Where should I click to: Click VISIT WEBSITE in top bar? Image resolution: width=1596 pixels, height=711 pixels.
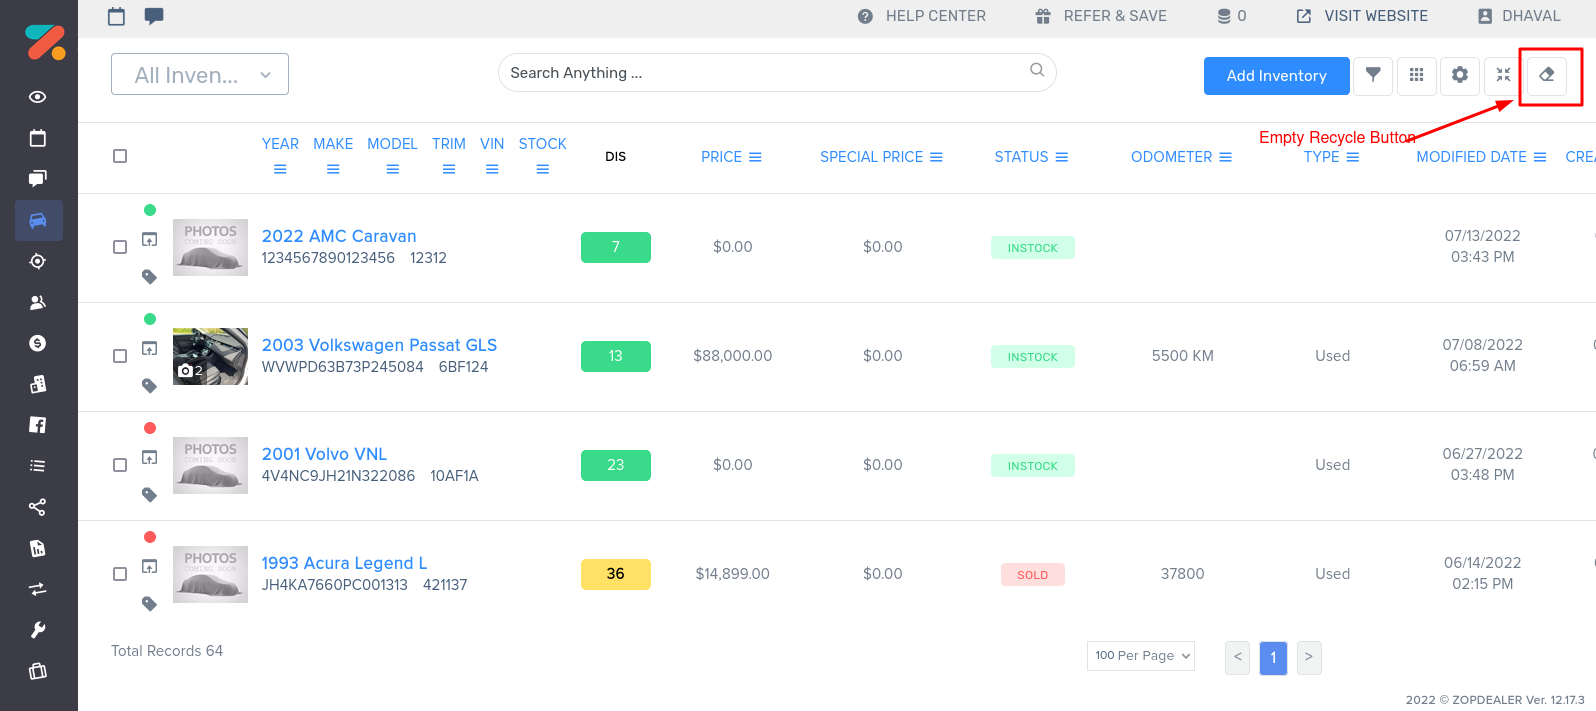pyautogui.click(x=1362, y=16)
